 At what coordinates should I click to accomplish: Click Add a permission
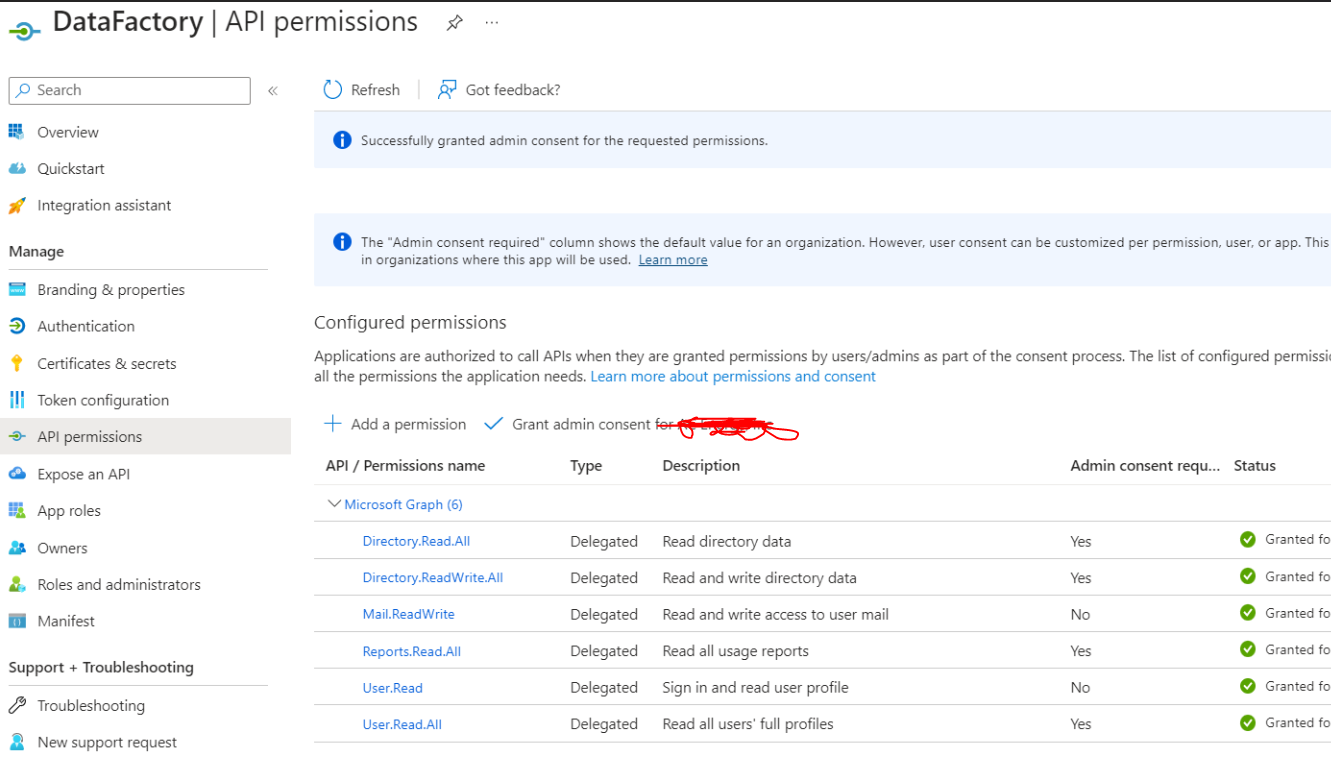[396, 424]
